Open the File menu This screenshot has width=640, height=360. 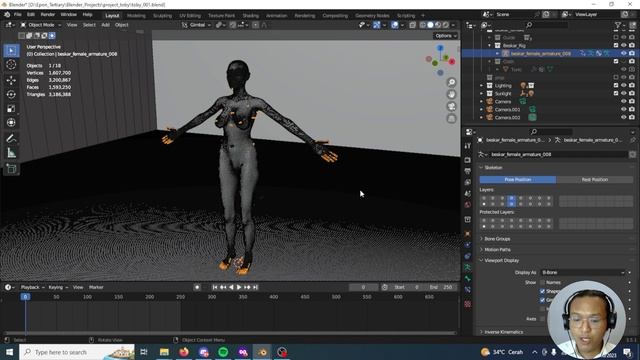tap(18, 14)
